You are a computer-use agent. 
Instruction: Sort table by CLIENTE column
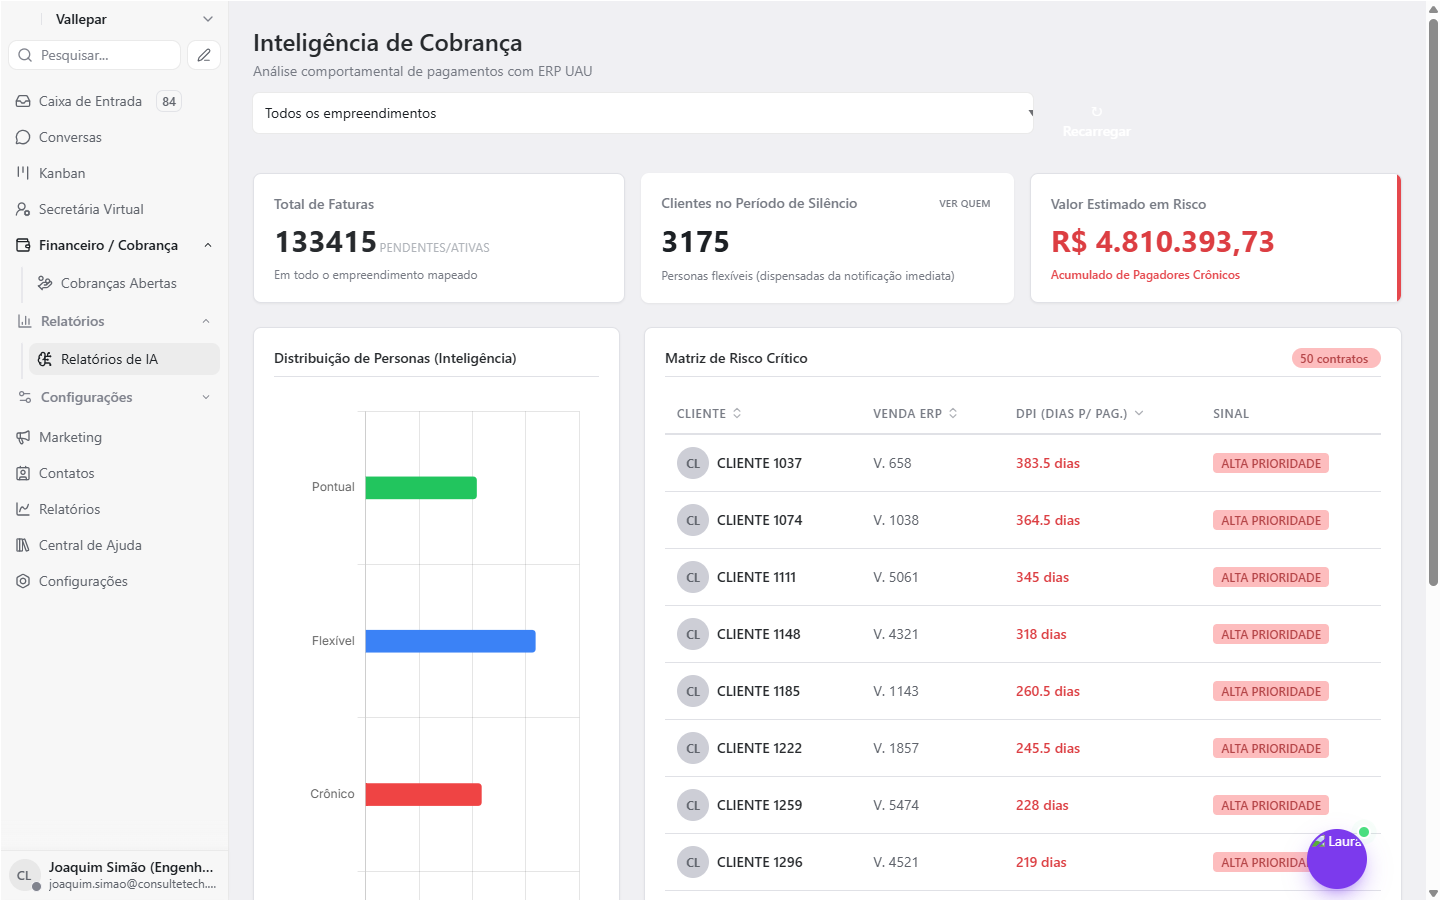click(709, 413)
